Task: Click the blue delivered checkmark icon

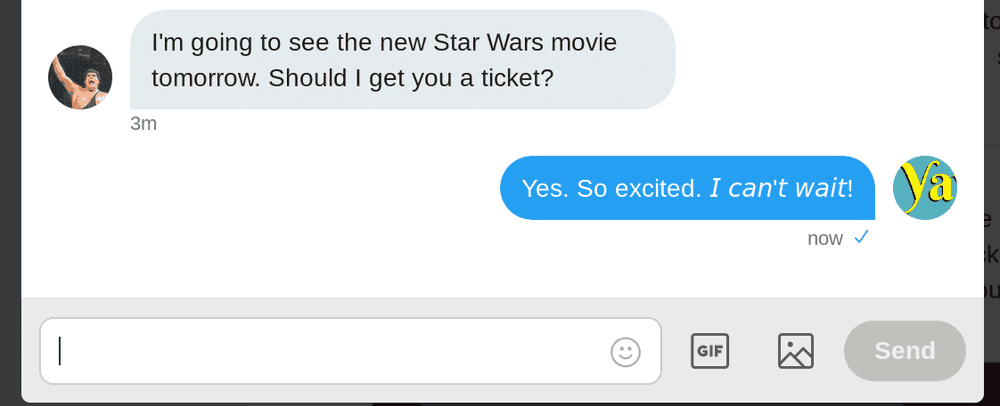Action: (x=861, y=238)
